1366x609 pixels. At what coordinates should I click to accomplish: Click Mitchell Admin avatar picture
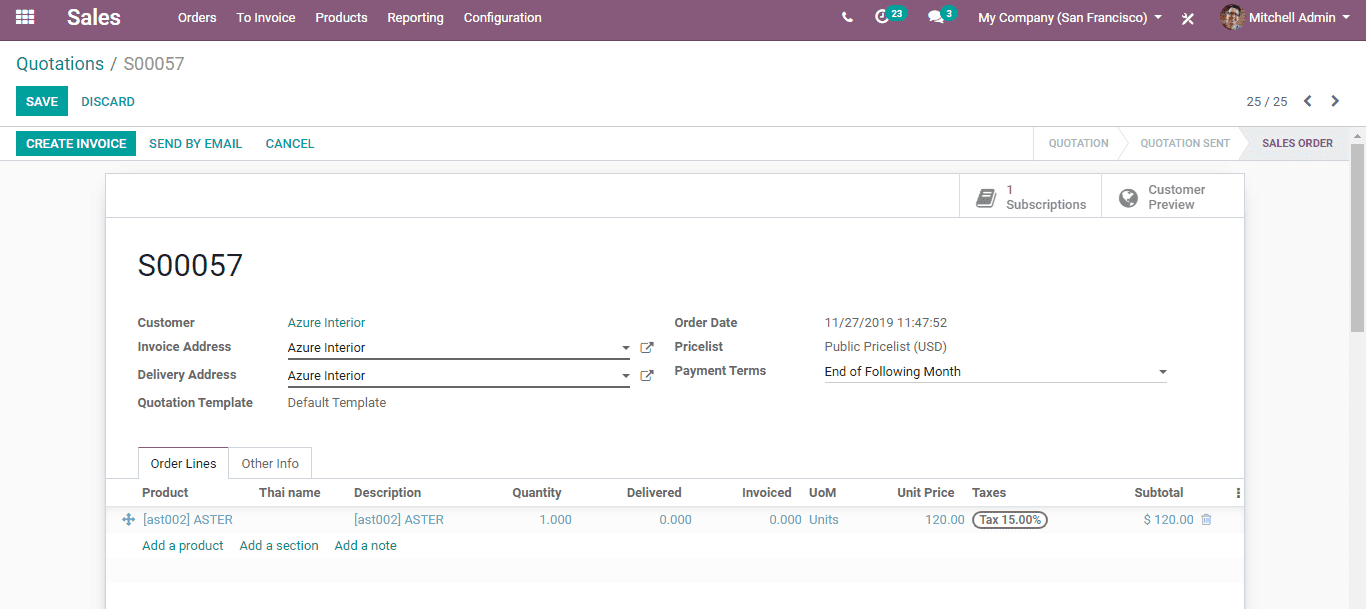(1232, 17)
